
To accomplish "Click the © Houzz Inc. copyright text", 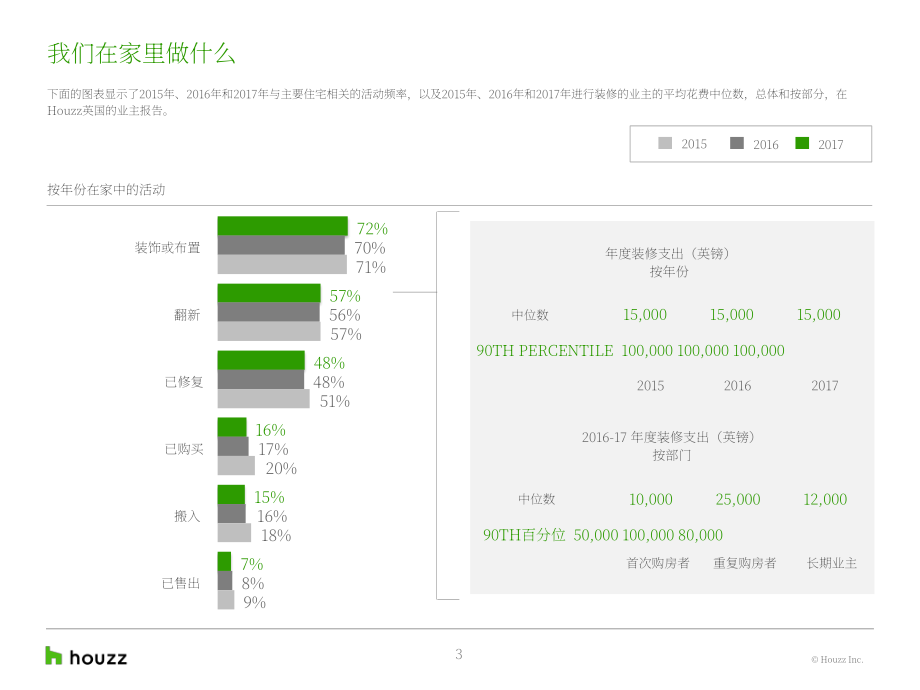I will [837, 659].
